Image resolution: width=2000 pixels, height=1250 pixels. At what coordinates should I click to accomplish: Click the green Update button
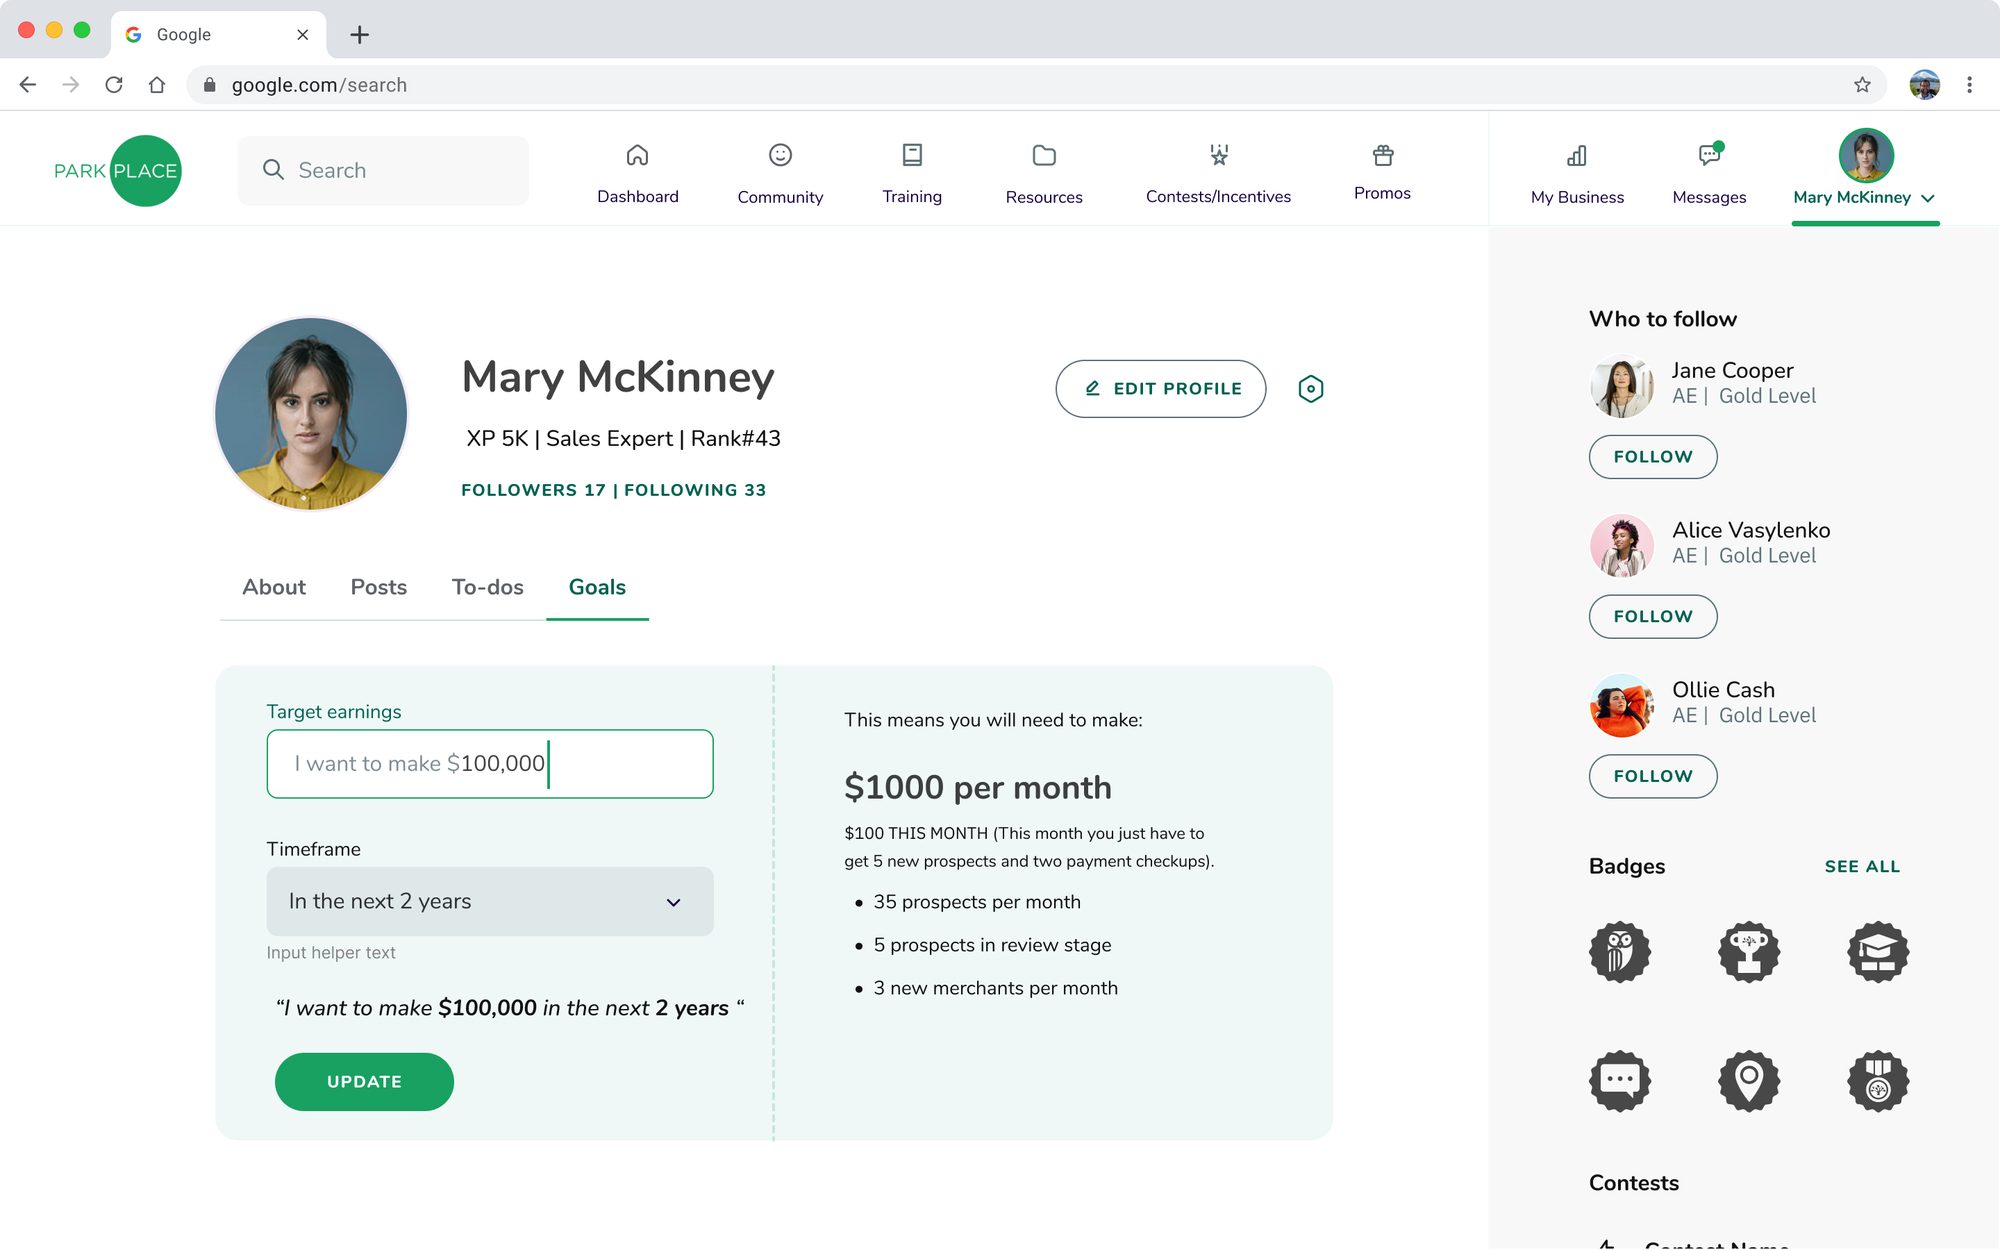(364, 1082)
